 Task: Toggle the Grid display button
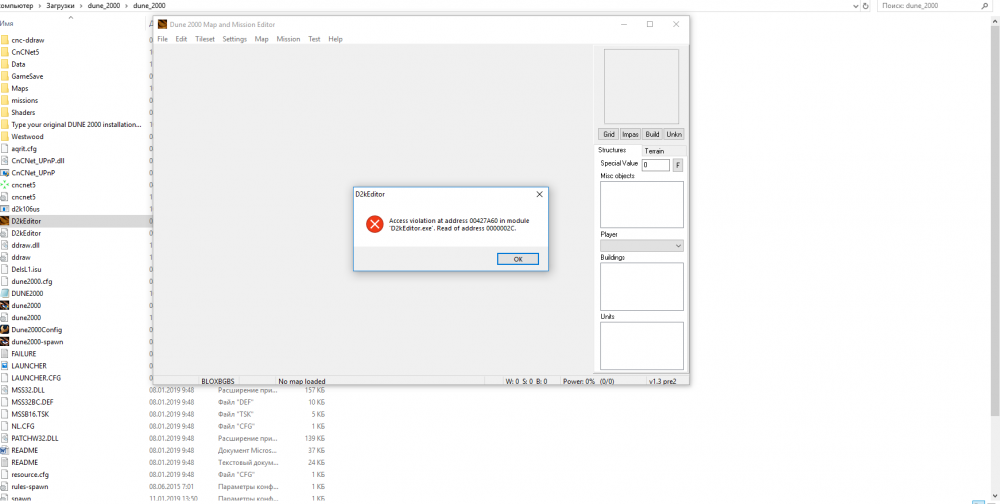point(608,135)
